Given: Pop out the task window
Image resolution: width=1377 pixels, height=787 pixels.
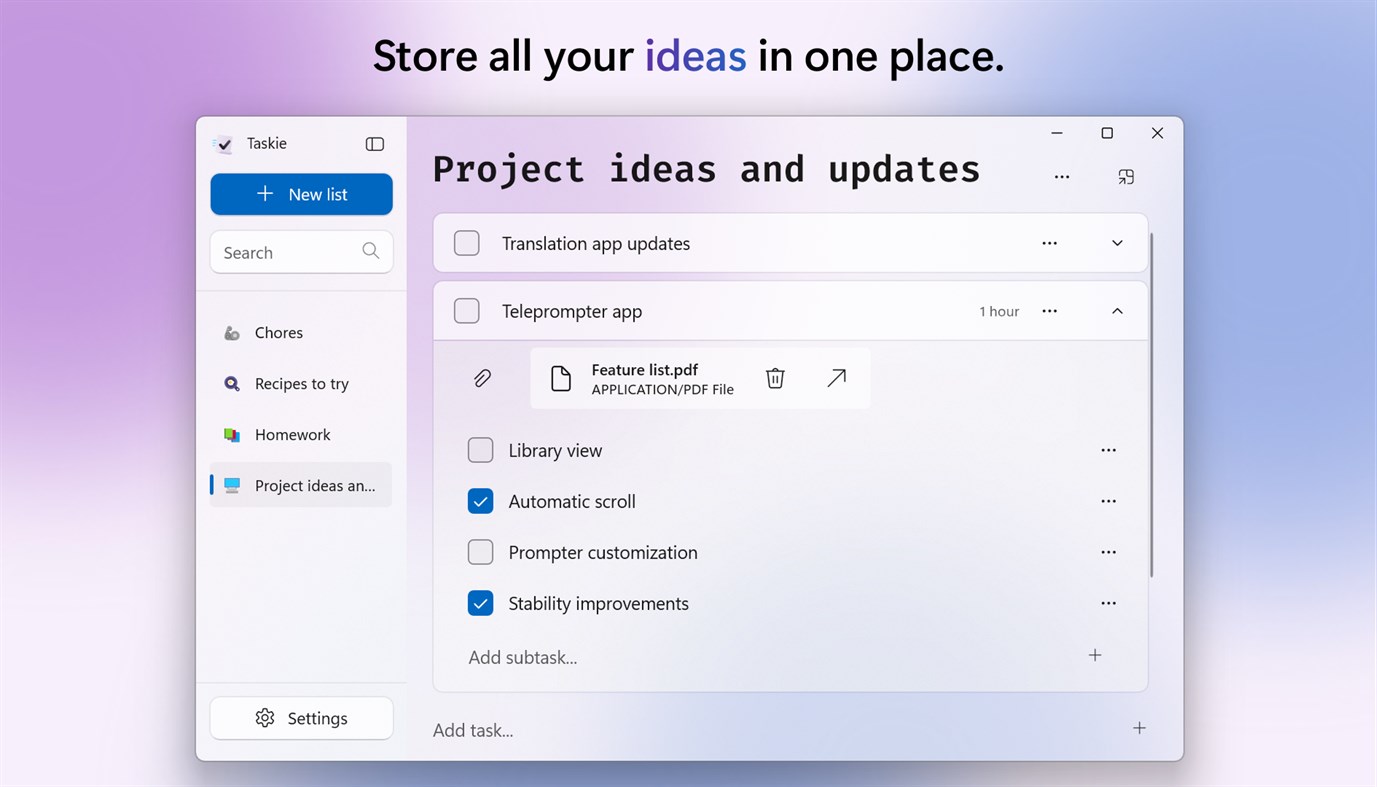Looking at the screenshot, I should [x=1126, y=176].
